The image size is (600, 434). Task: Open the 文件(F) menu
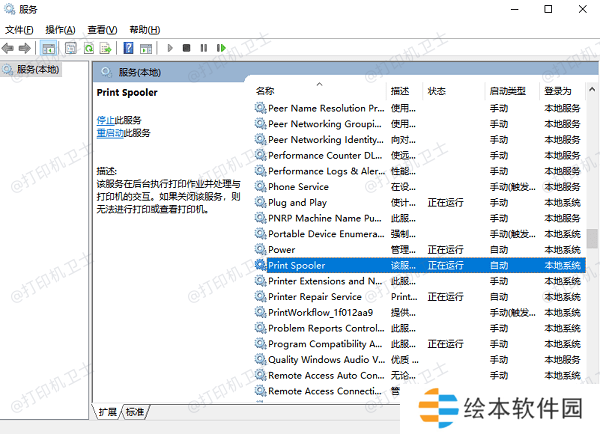(x=20, y=30)
